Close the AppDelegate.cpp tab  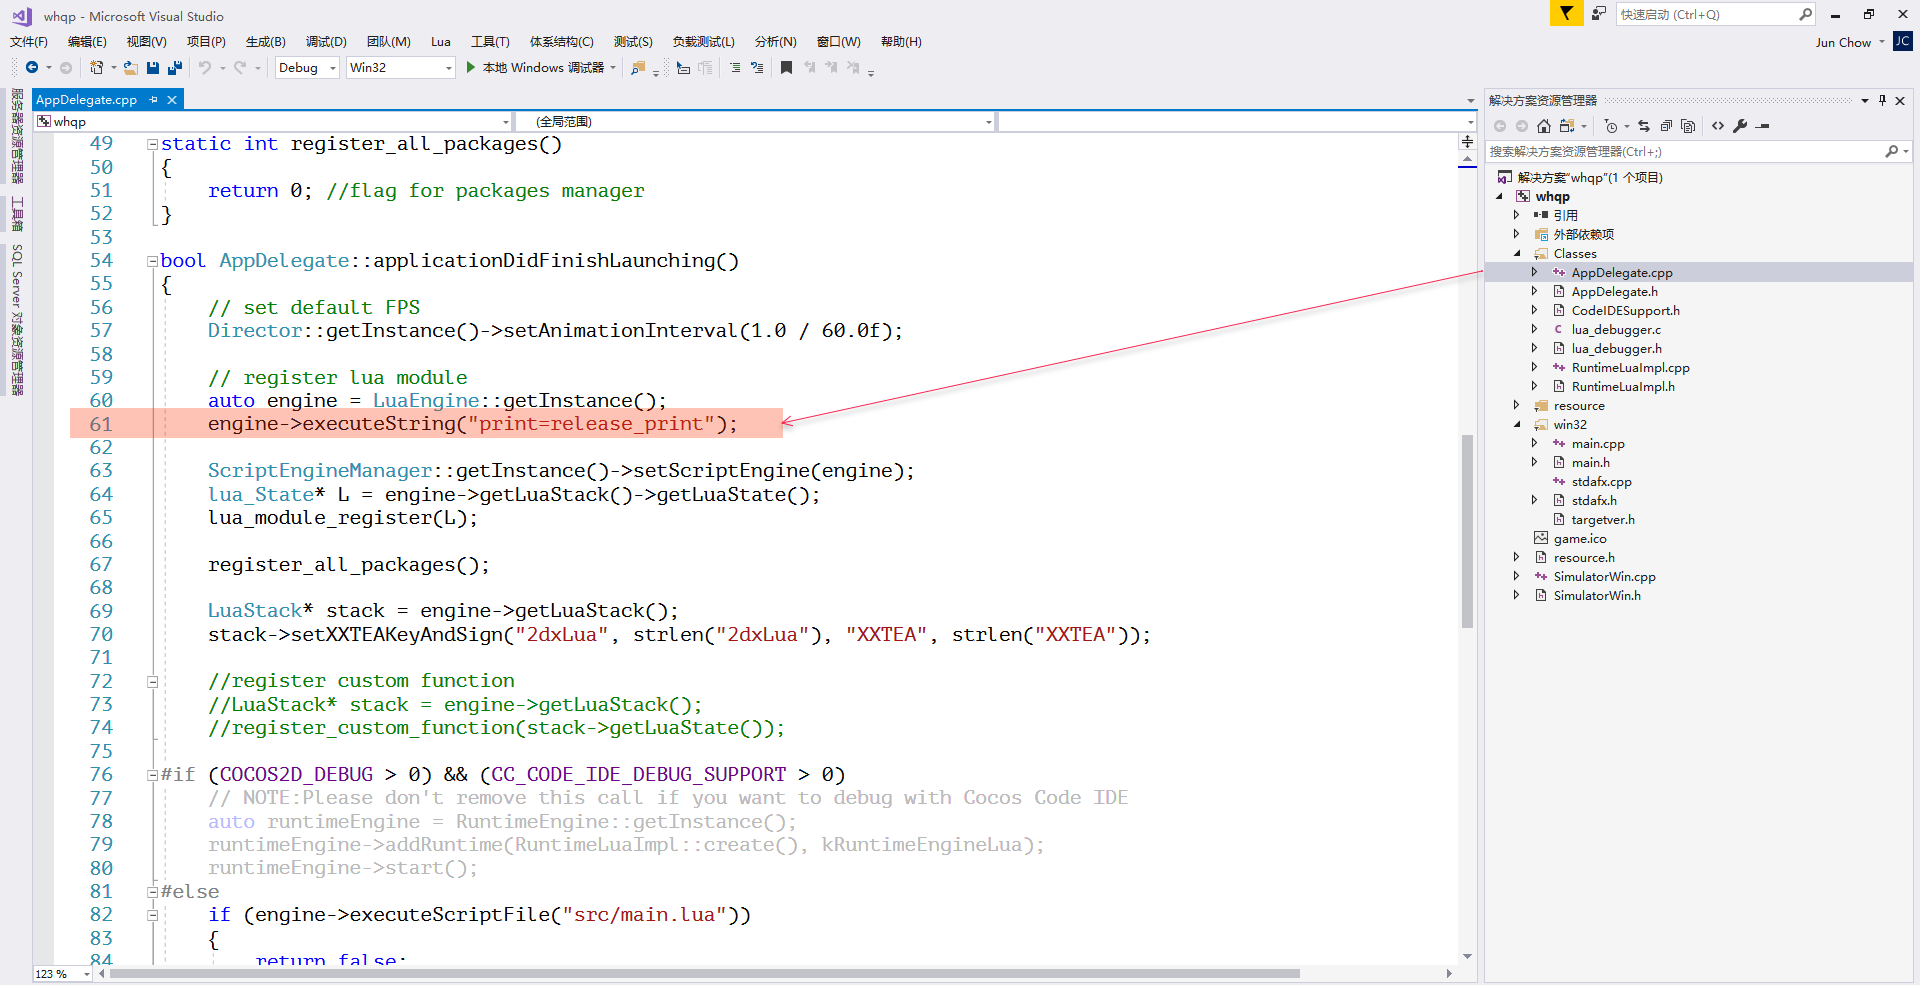(x=172, y=100)
